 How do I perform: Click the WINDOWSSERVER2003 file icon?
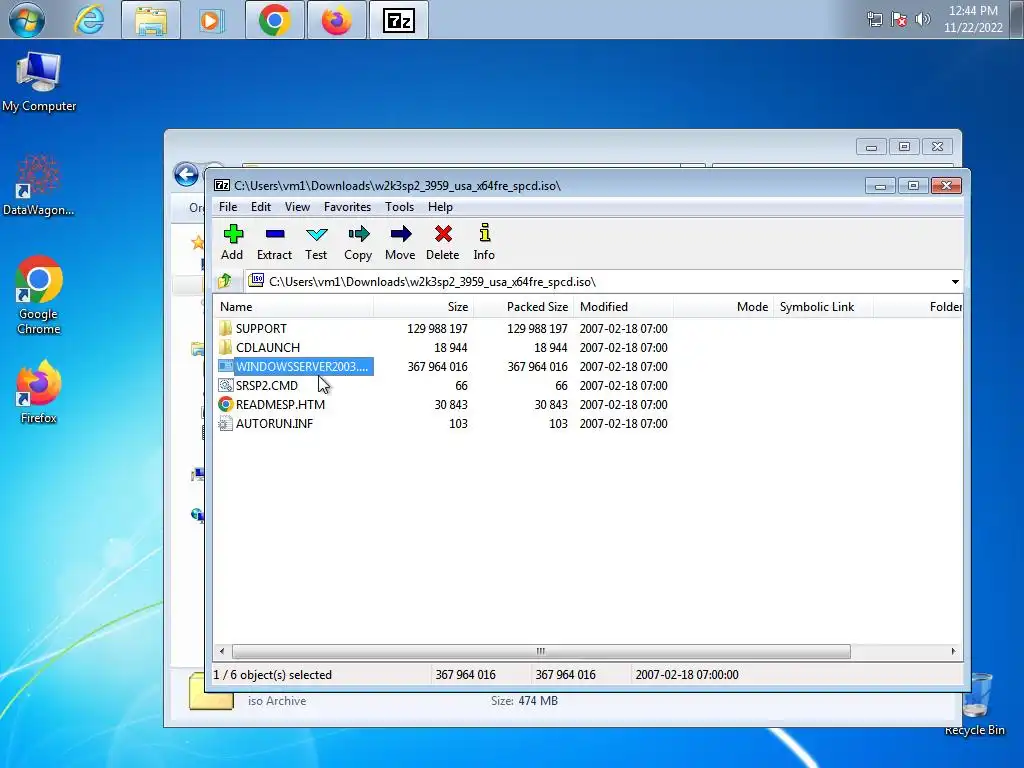225,366
